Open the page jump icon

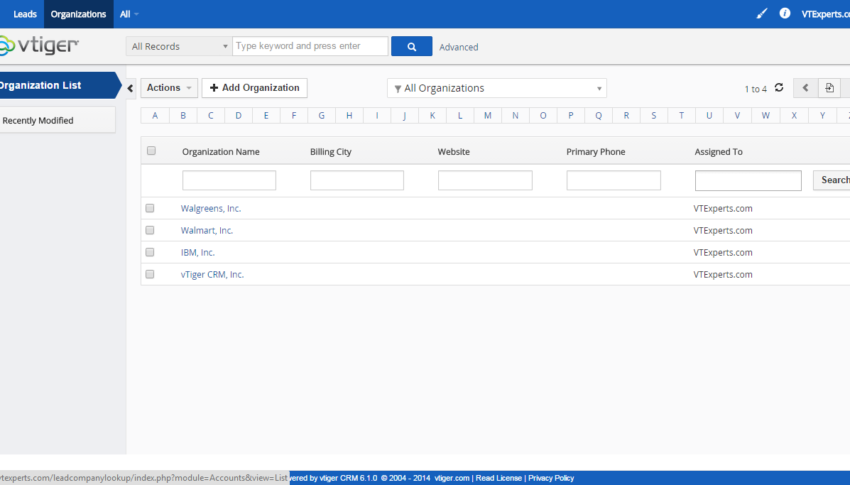tap(829, 88)
